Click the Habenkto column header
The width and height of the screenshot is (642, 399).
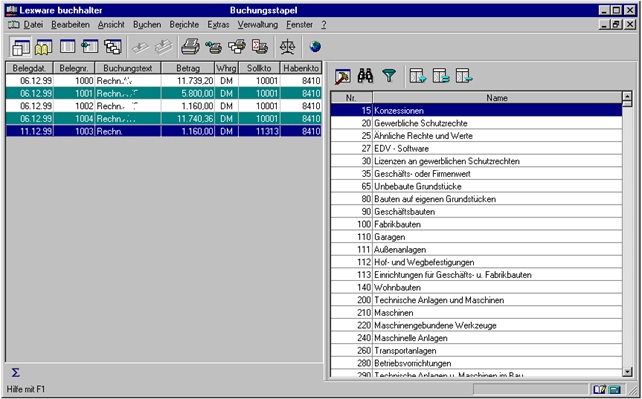tap(301, 68)
